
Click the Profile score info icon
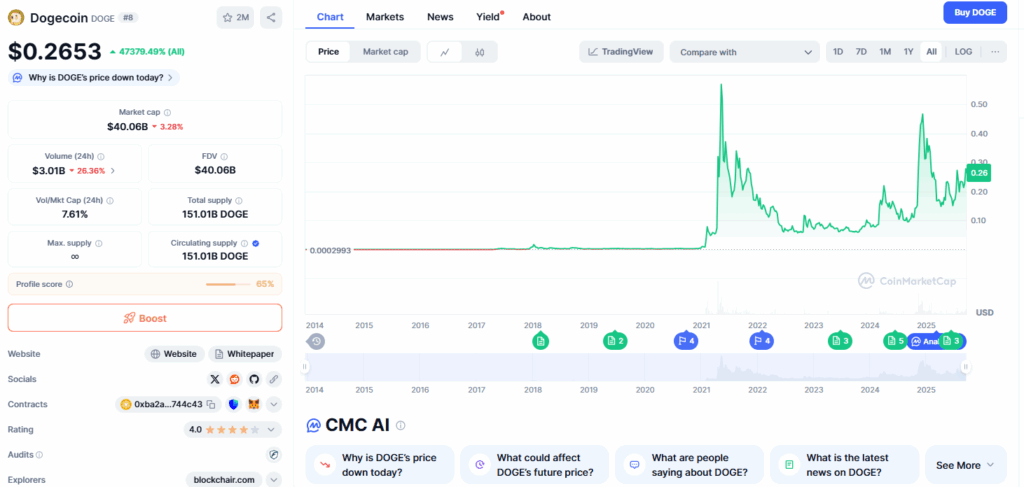(x=69, y=285)
